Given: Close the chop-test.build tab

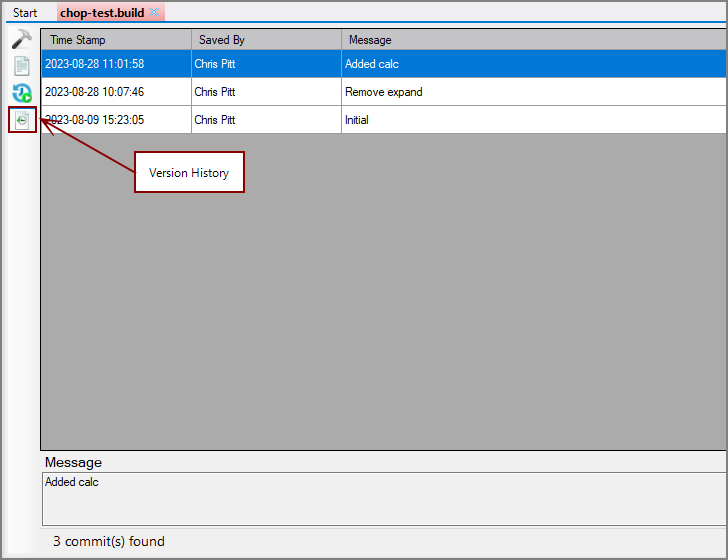Looking at the screenshot, I should pos(154,13).
